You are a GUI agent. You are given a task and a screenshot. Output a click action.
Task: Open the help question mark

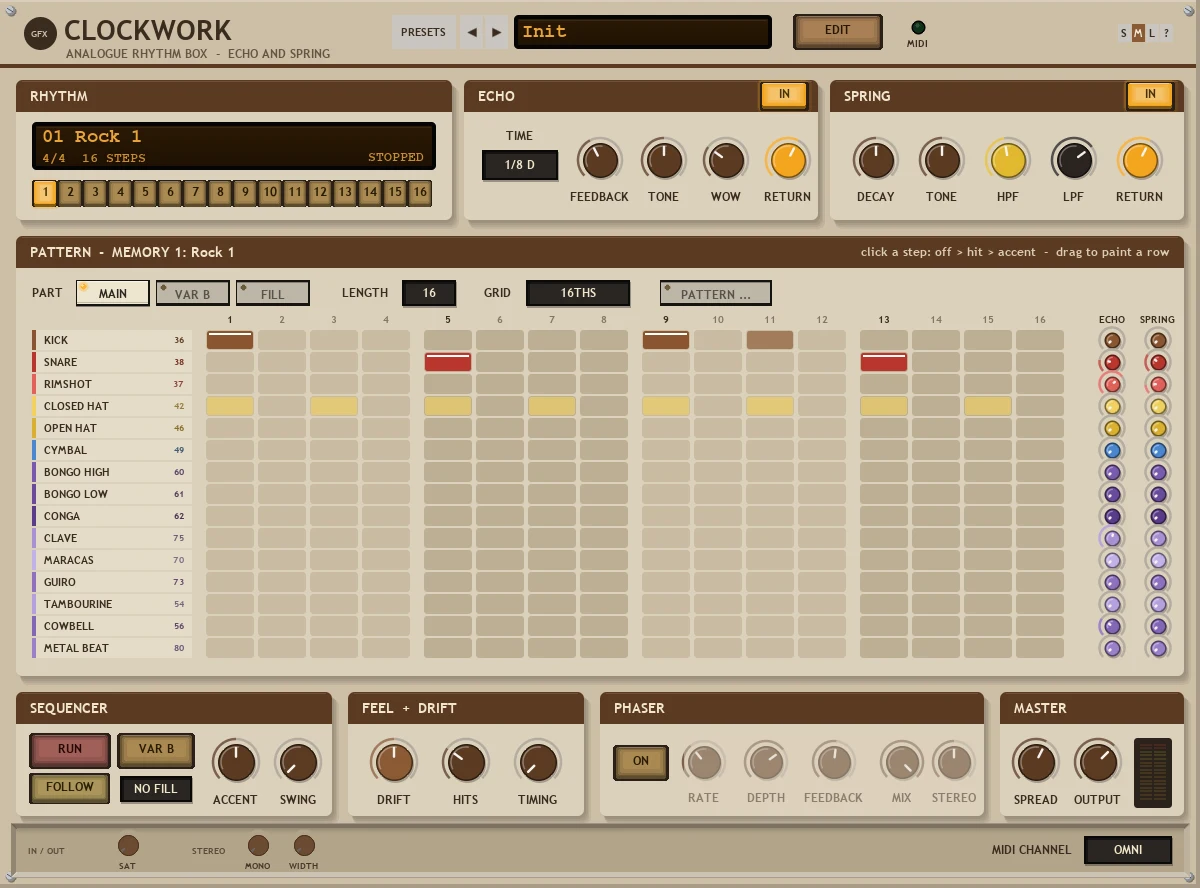(x=1166, y=33)
